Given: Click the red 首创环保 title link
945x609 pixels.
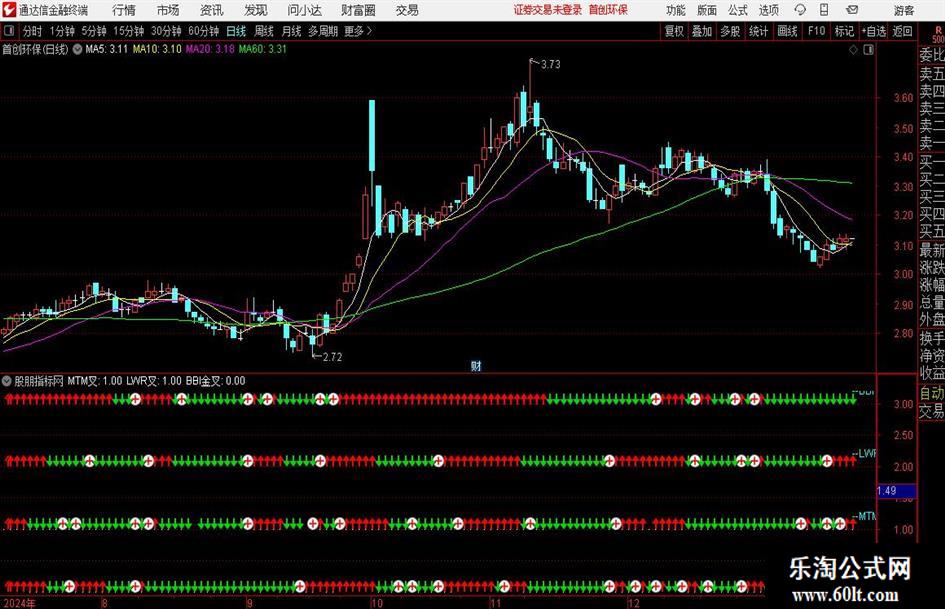Looking at the screenshot, I should (608, 10).
